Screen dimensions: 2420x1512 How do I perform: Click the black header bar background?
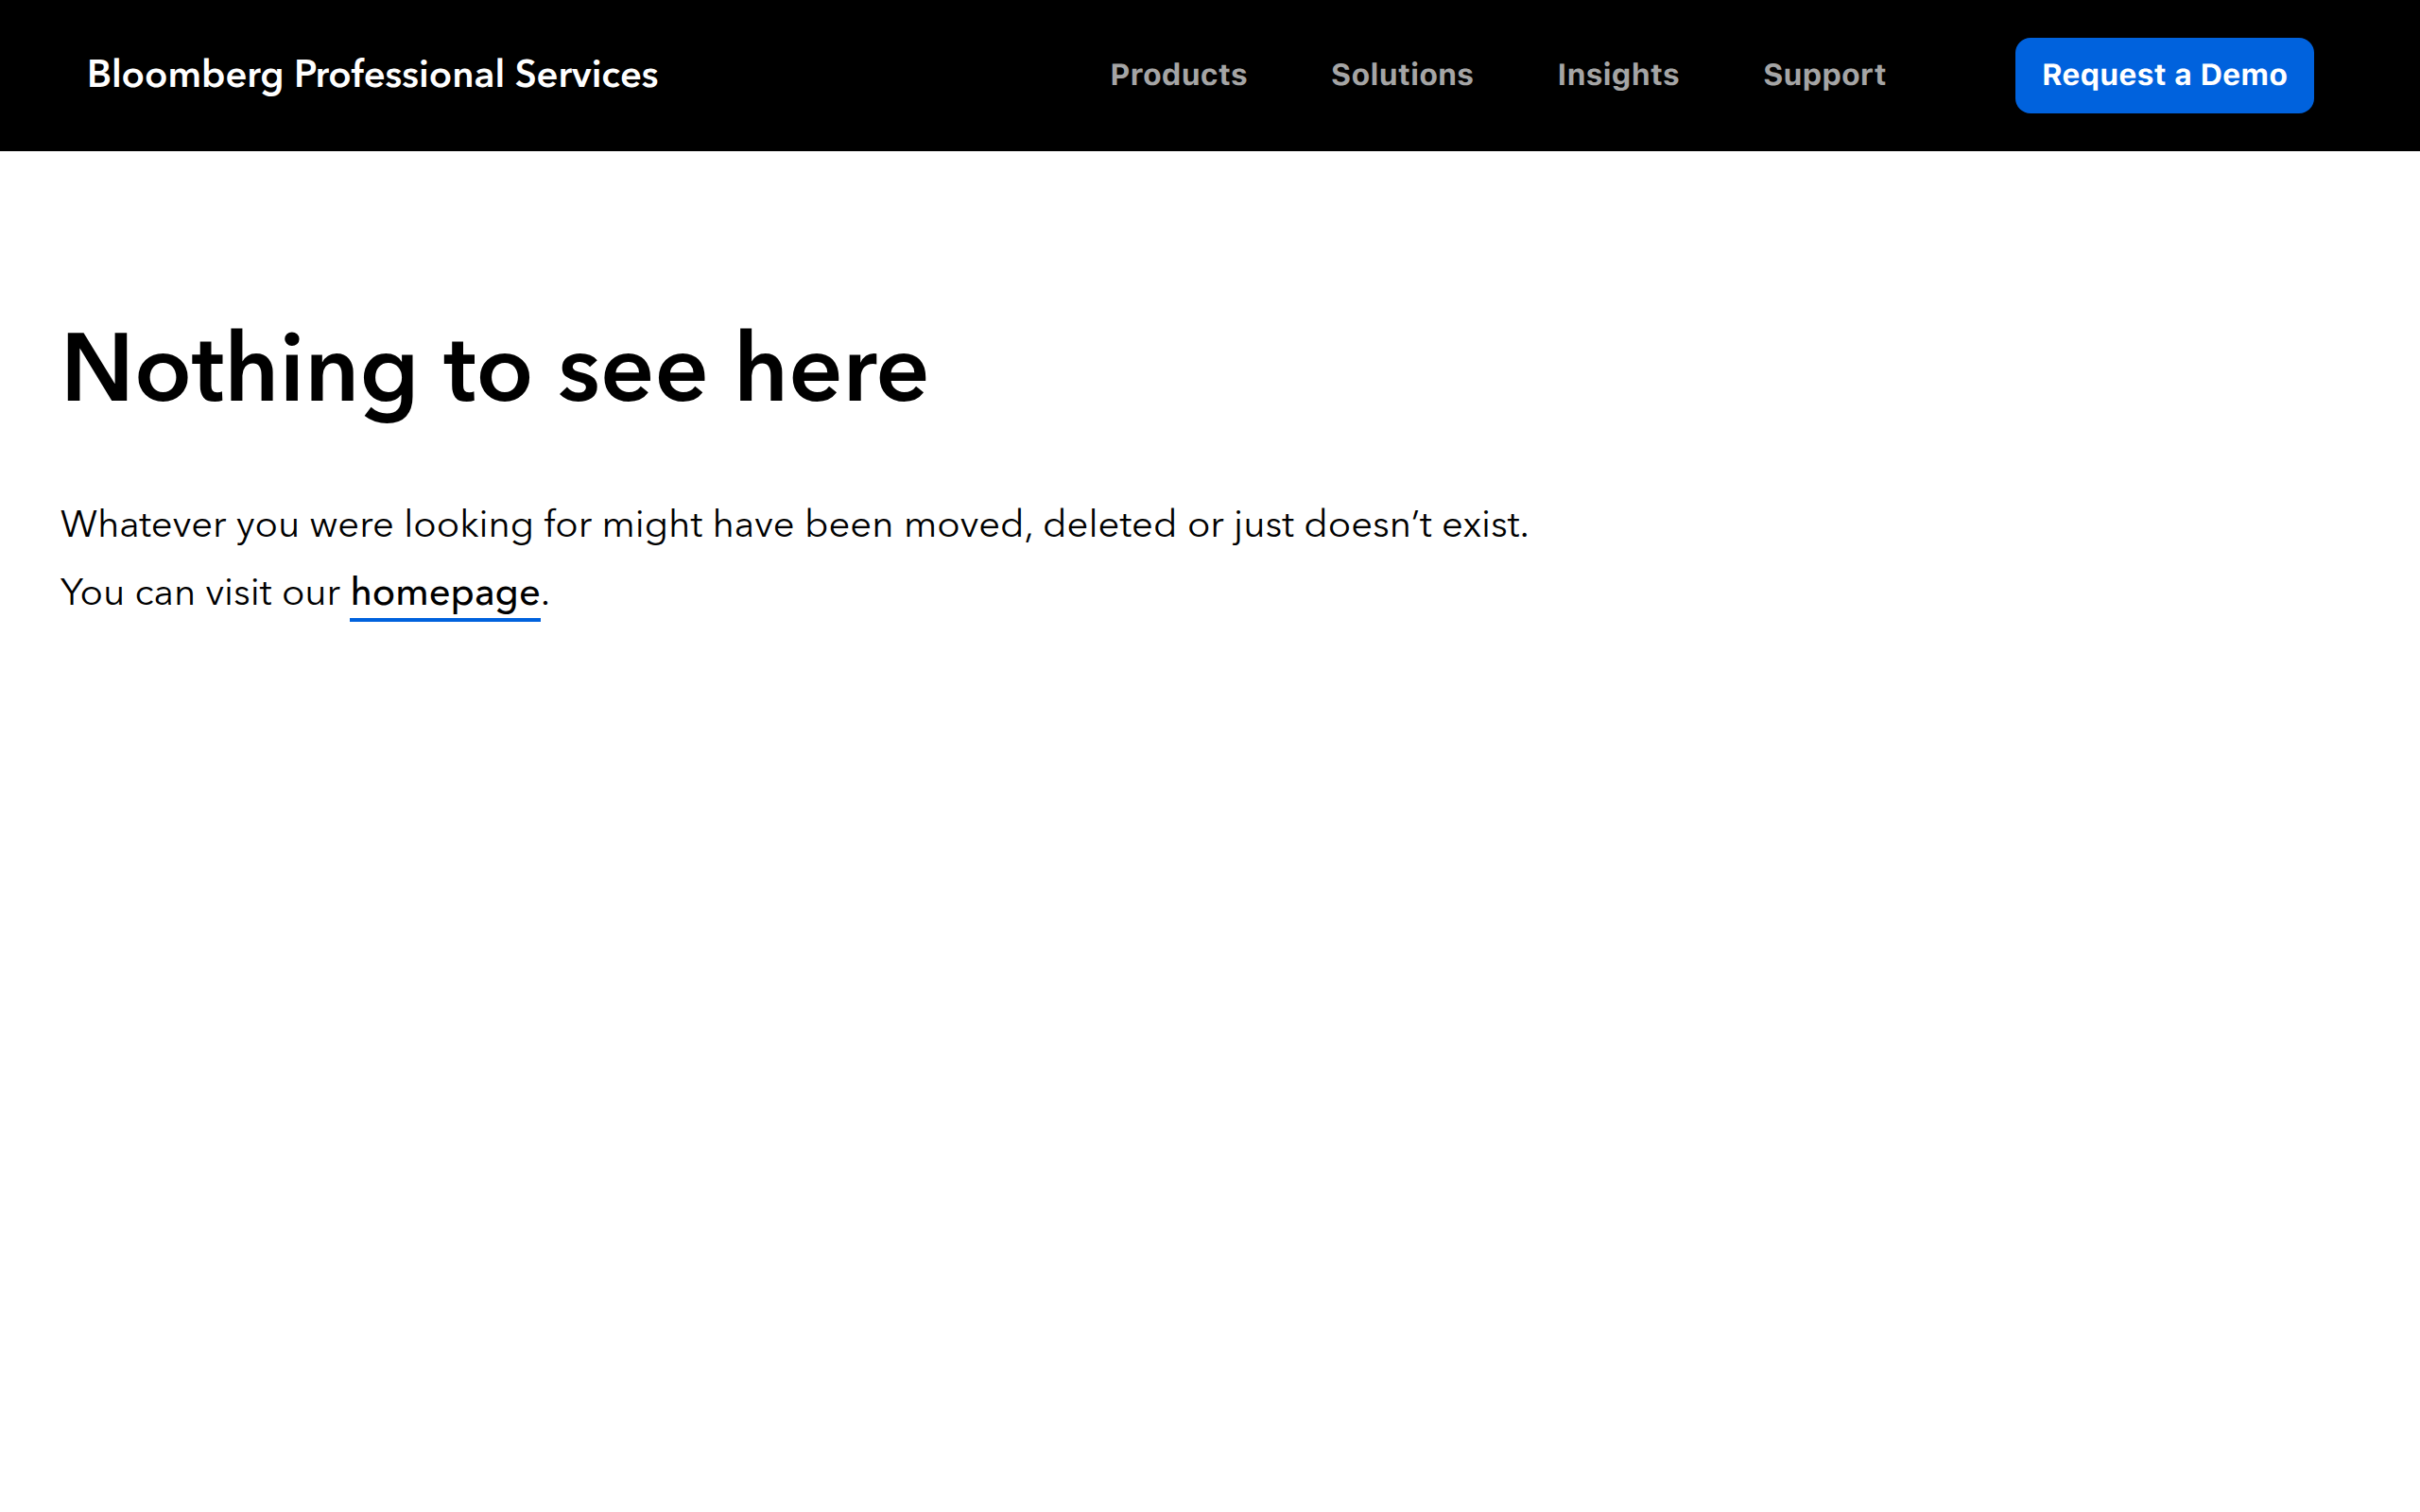pos(880,75)
